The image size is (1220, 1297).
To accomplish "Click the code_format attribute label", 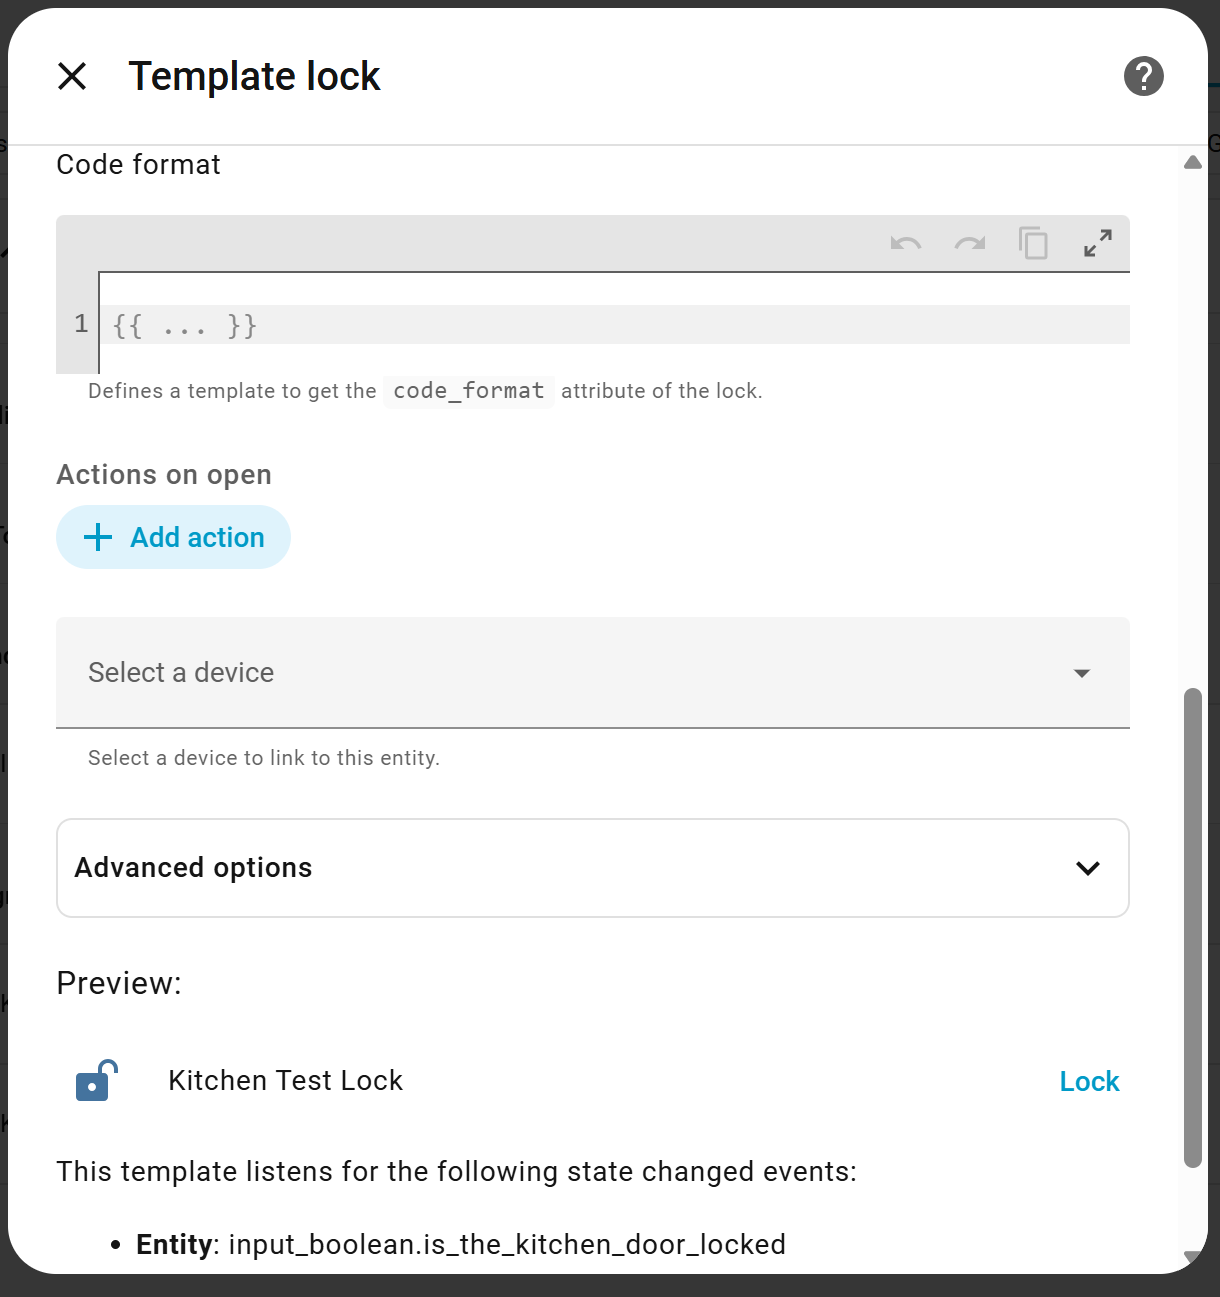I will [x=468, y=391].
